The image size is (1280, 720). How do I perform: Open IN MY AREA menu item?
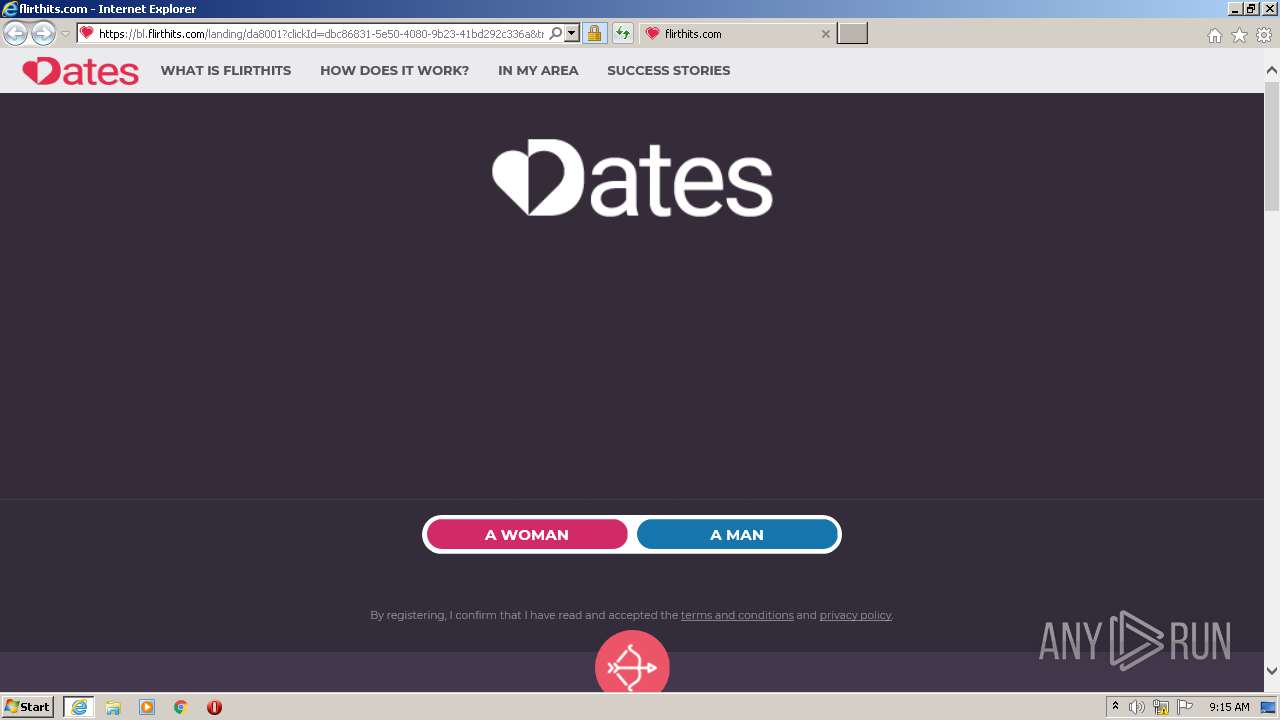538,71
